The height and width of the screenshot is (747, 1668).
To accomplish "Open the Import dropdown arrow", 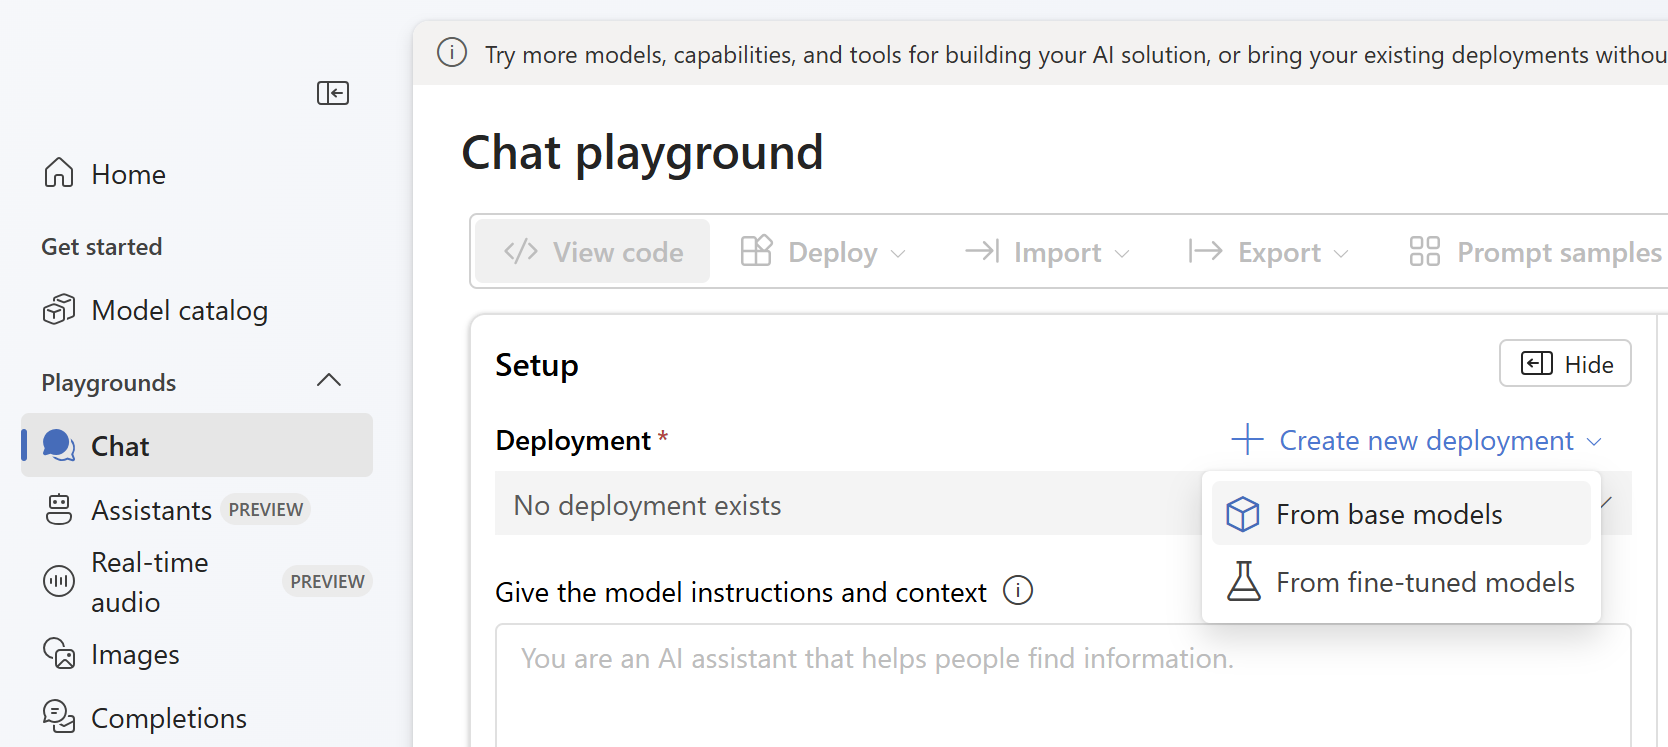I will 1122,254.
